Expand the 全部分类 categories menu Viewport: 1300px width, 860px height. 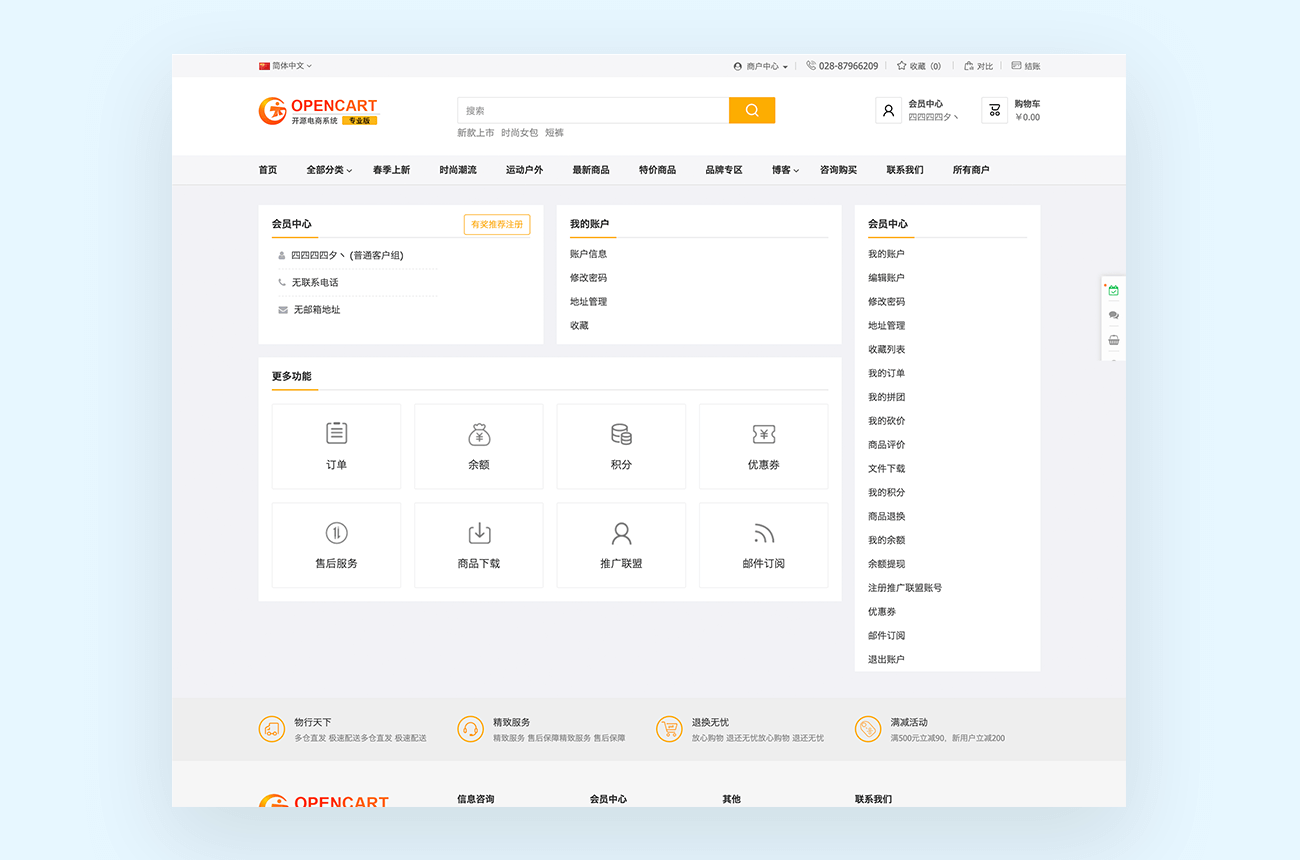click(329, 170)
